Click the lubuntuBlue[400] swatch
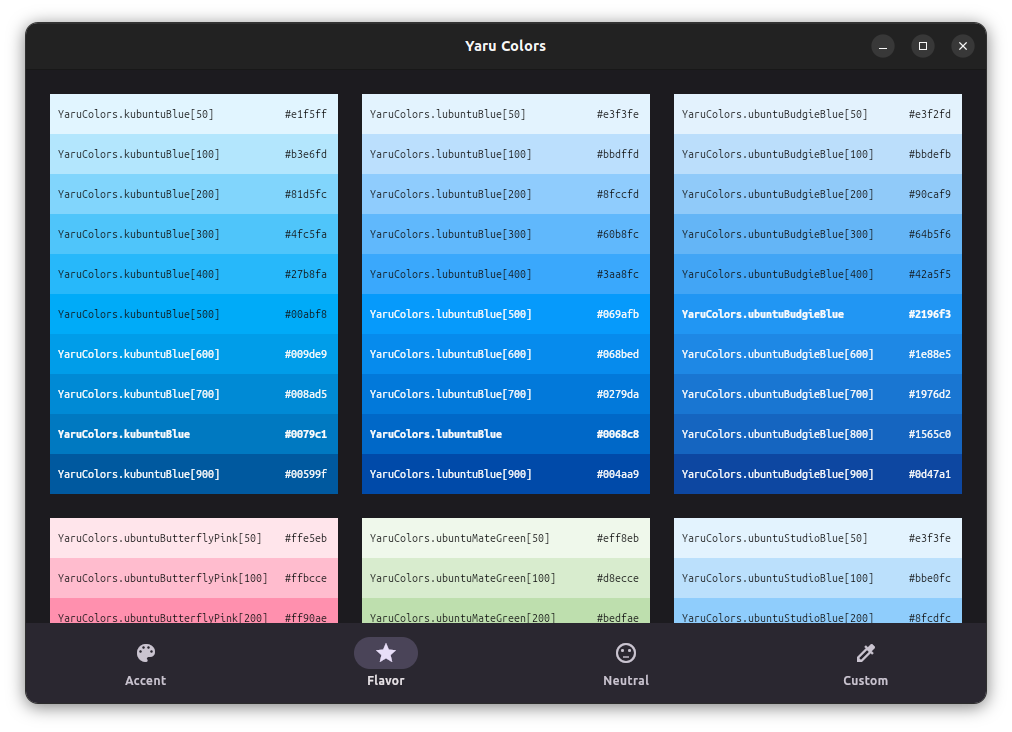Viewport: 1012px width, 732px height. (506, 274)
